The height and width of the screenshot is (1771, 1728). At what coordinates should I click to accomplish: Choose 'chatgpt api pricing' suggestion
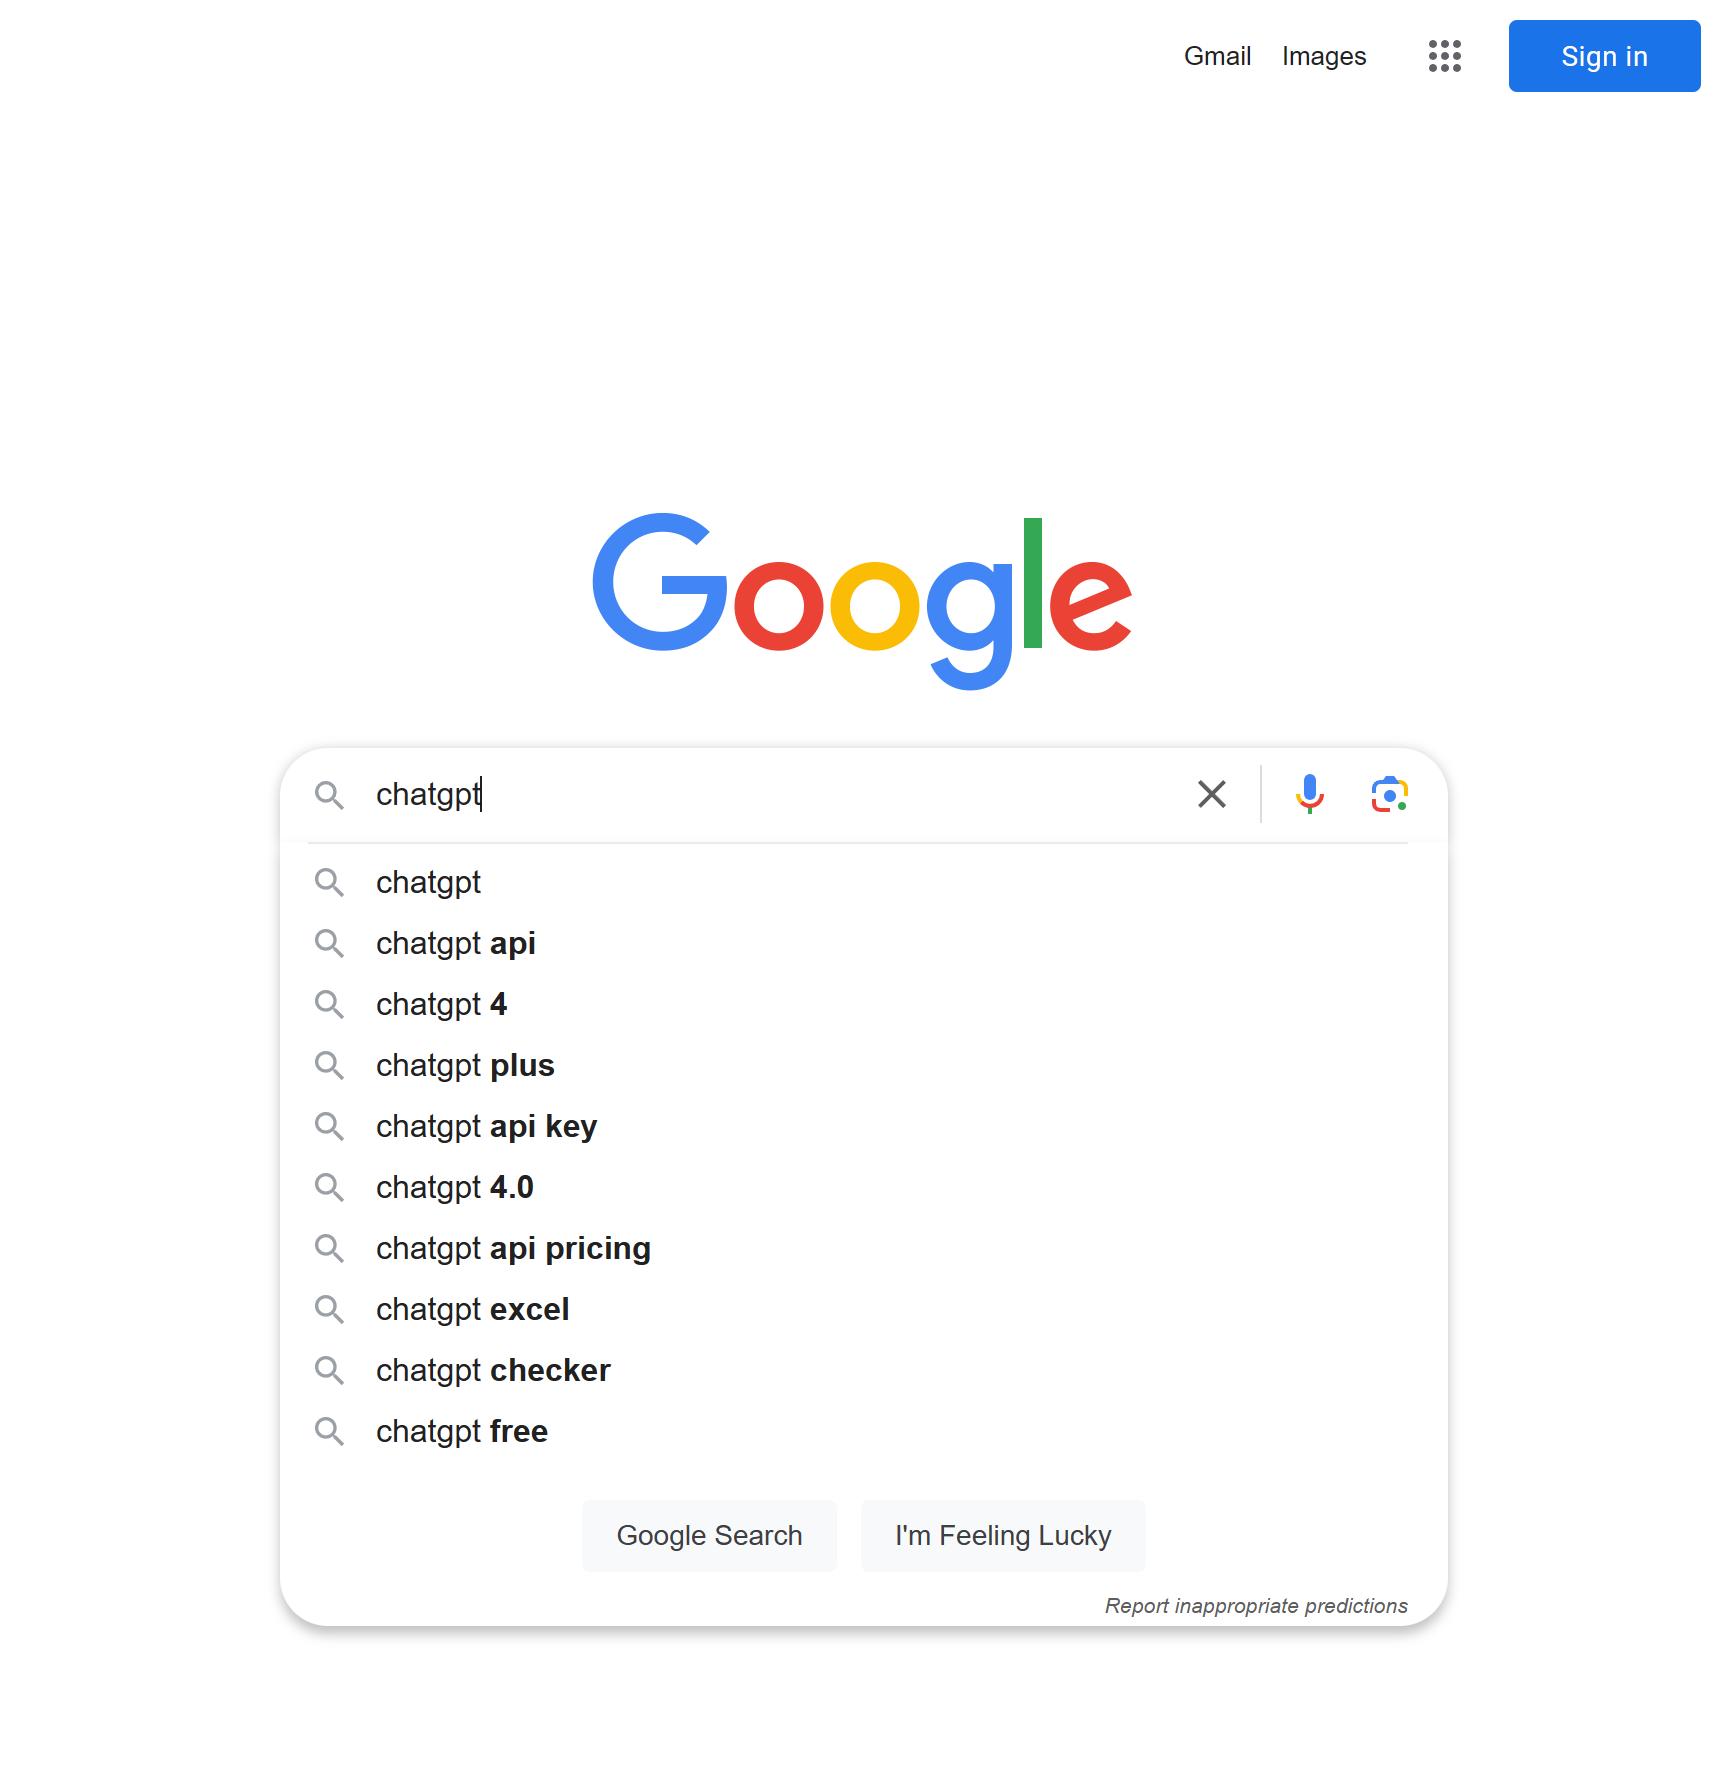point(513,1248)
